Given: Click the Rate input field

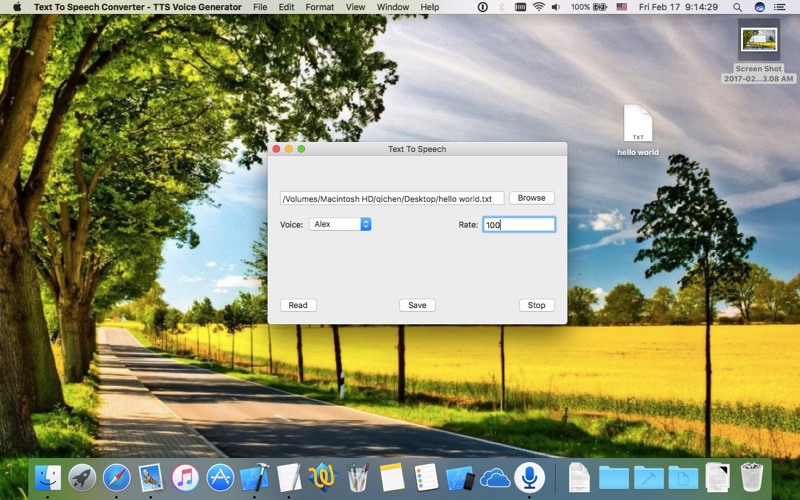Looking at the screenshot, I should 518,225.
